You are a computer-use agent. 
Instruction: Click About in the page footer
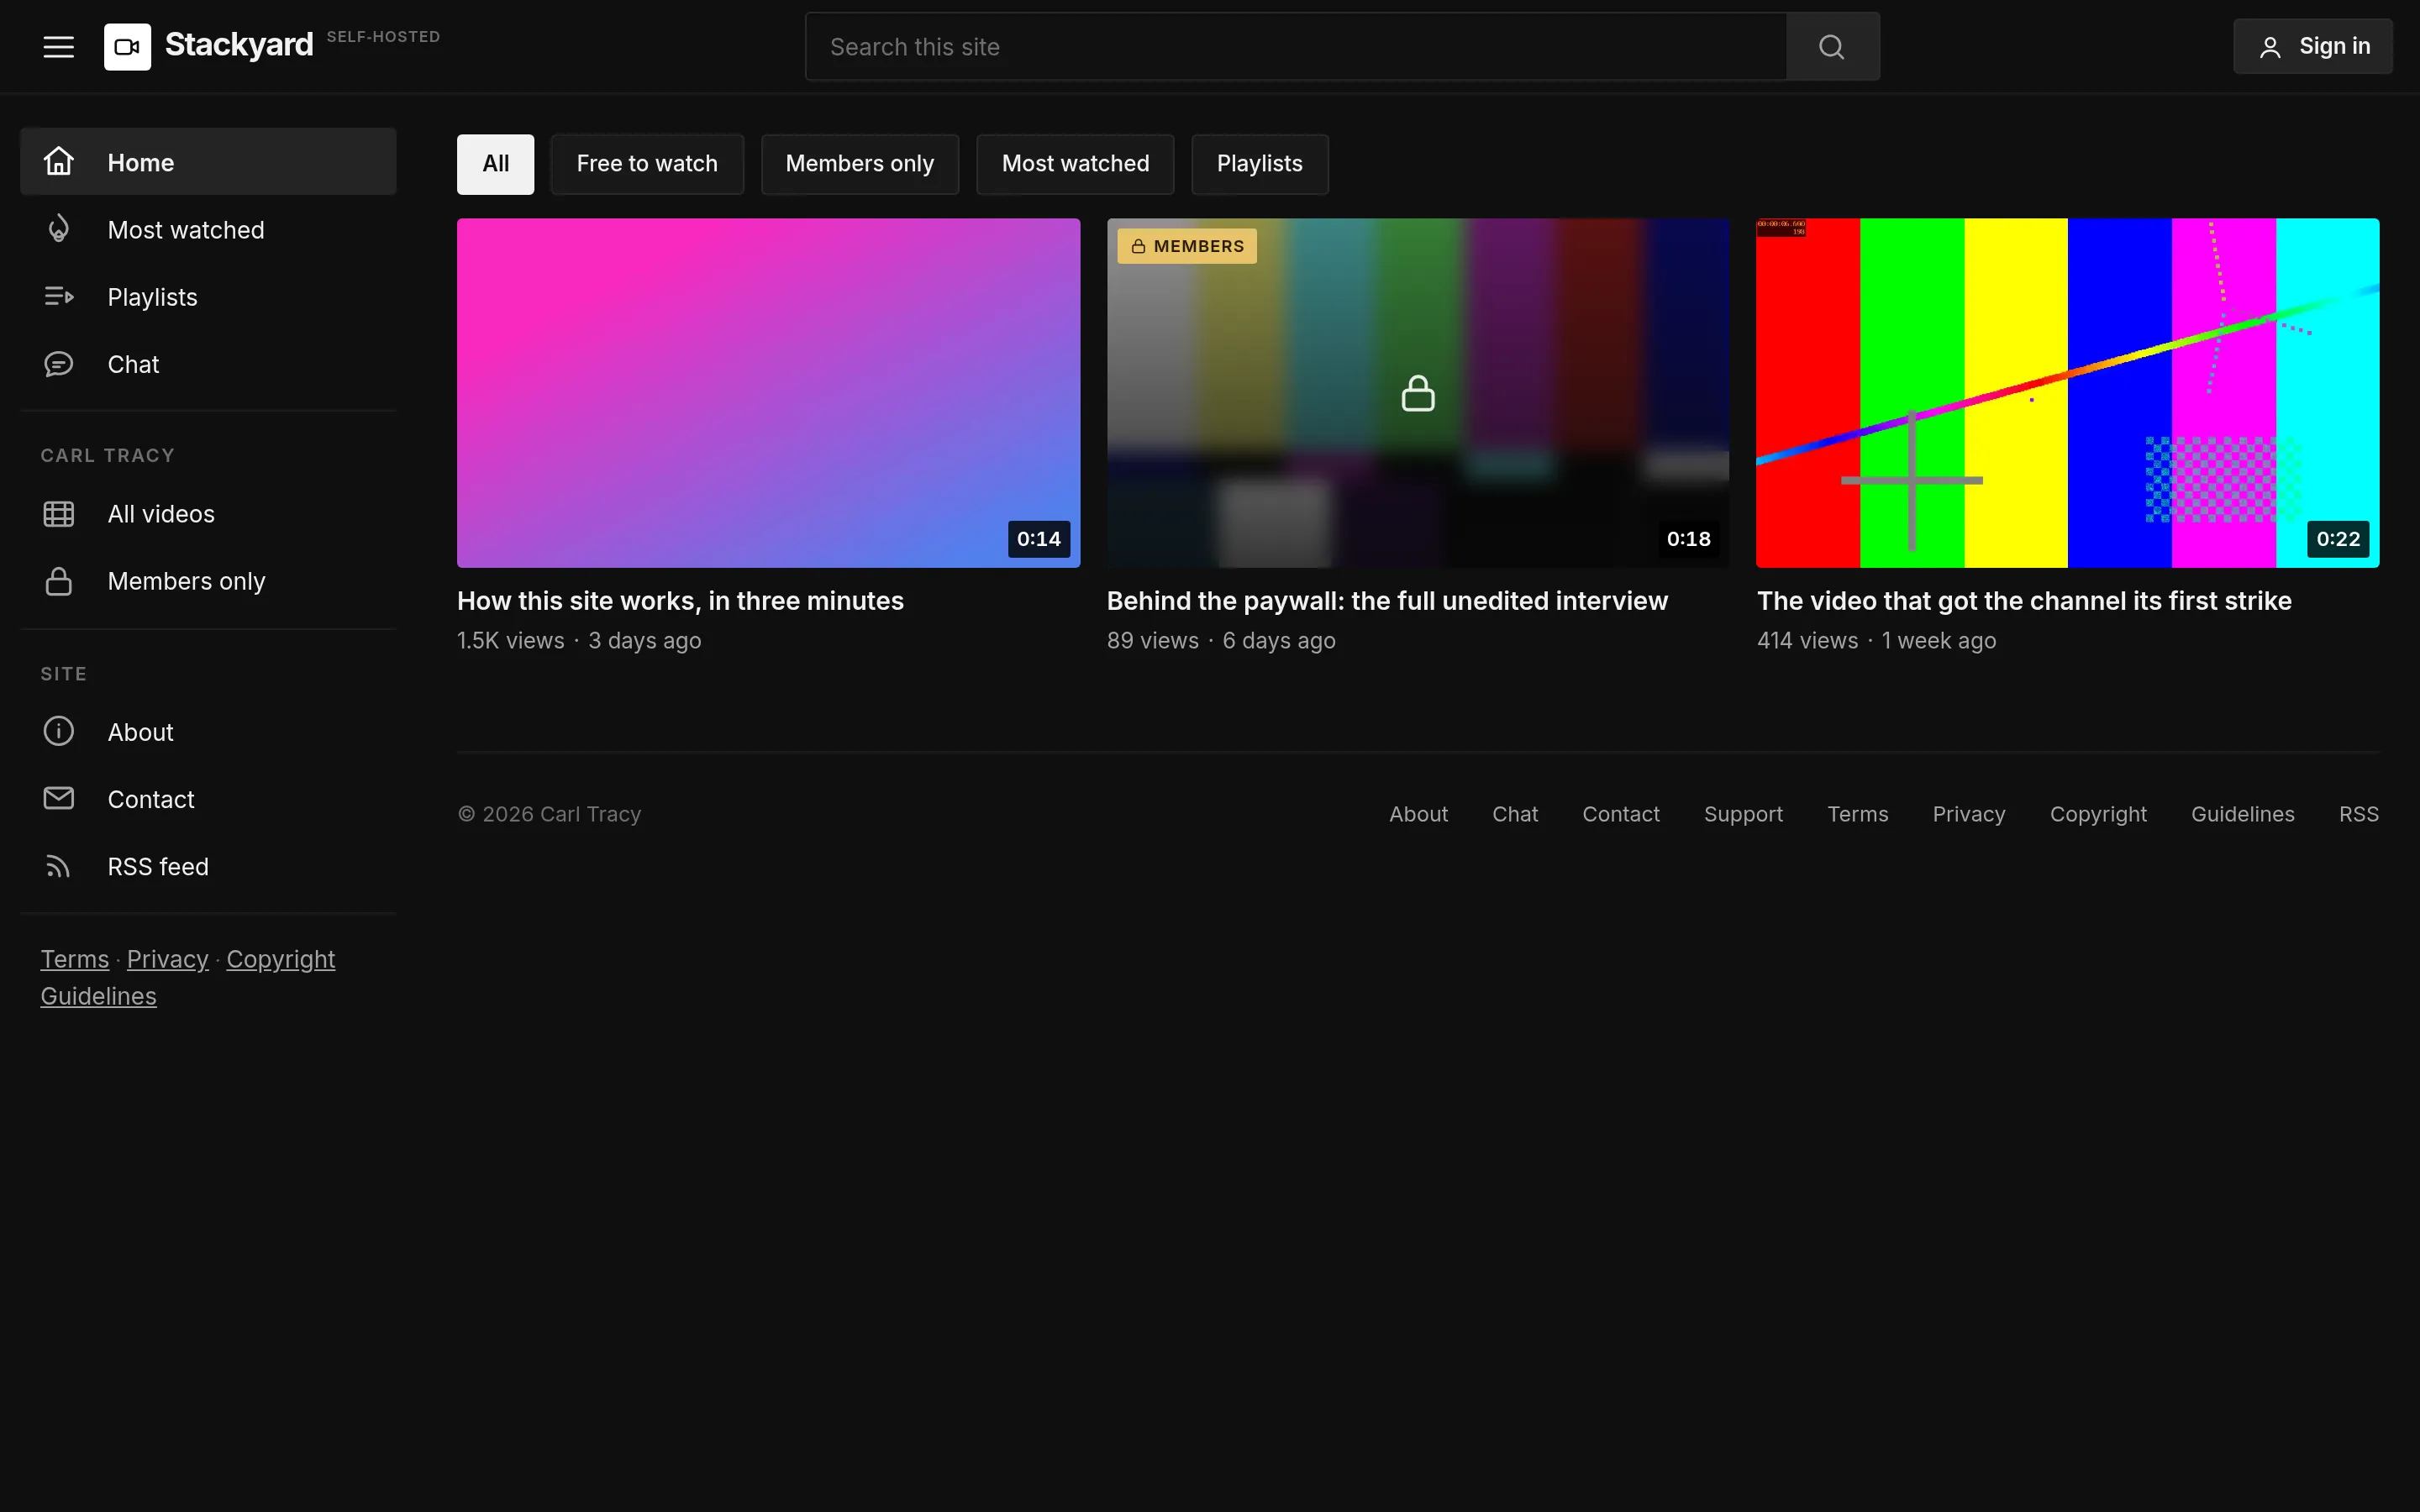click(x=1418, y=814)
